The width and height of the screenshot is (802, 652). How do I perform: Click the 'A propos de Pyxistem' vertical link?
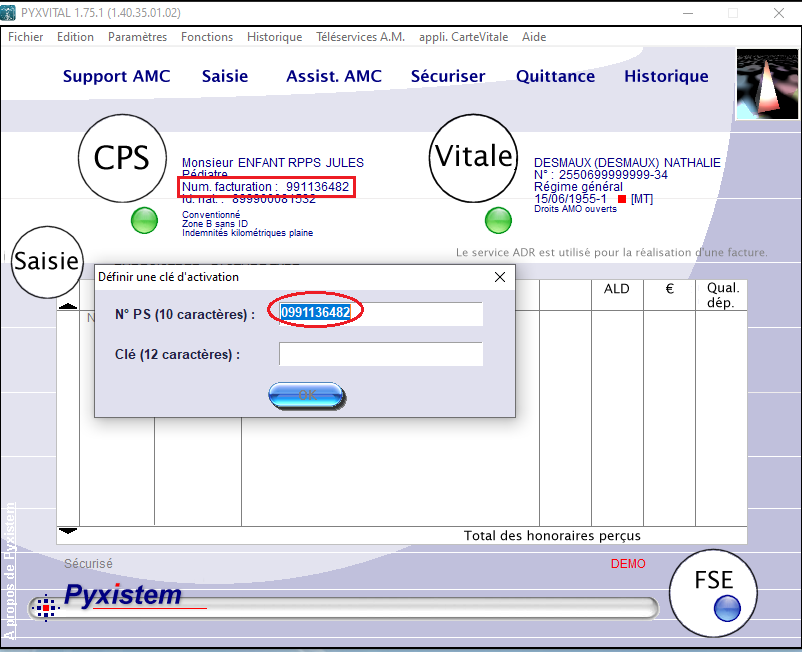(x=9, y=571)
